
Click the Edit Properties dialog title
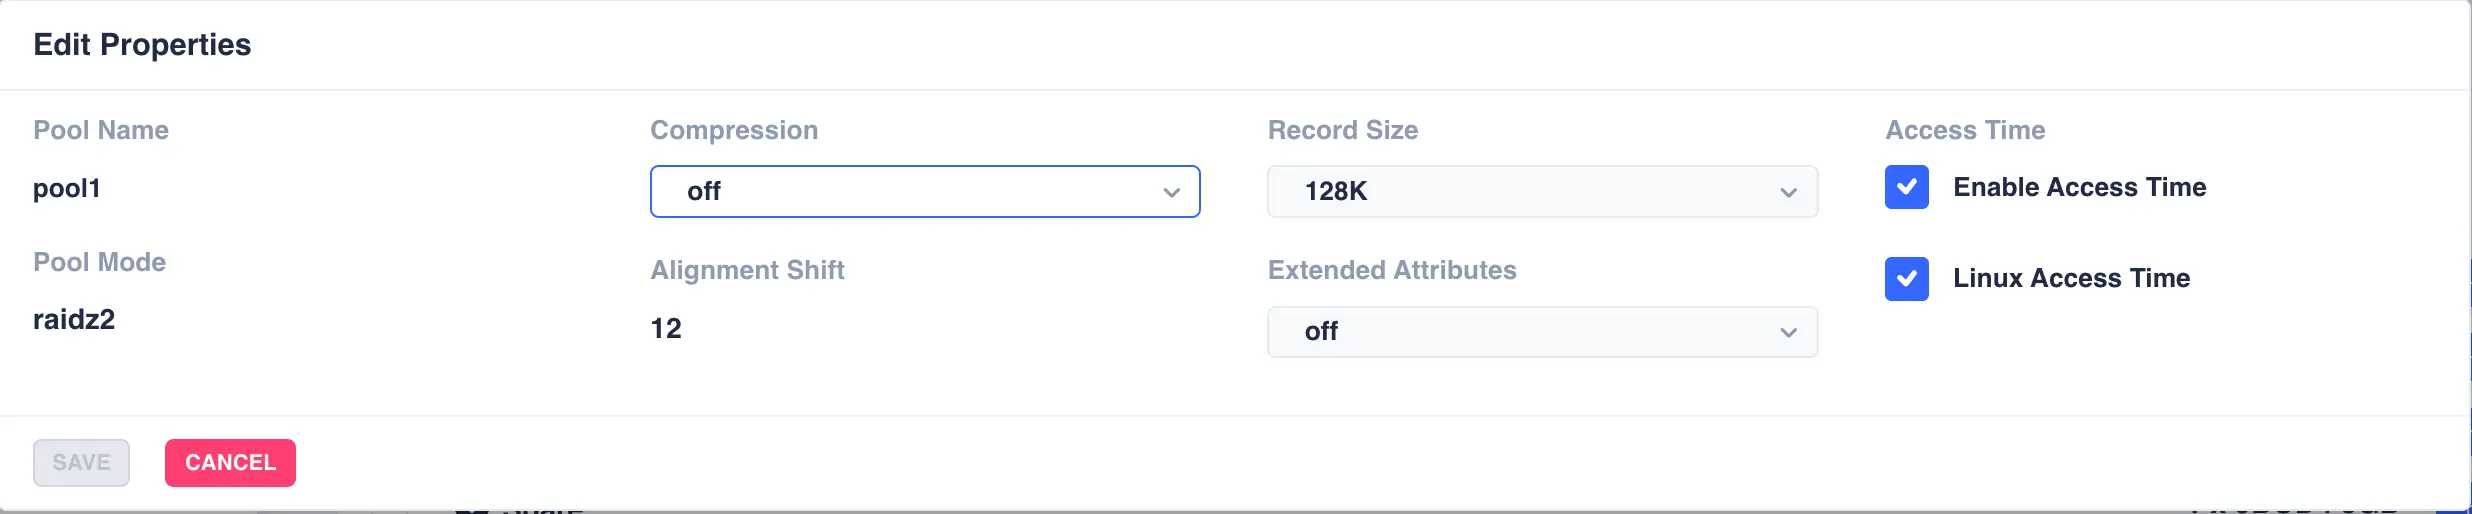pyautogui.click(x=142, y=45)
